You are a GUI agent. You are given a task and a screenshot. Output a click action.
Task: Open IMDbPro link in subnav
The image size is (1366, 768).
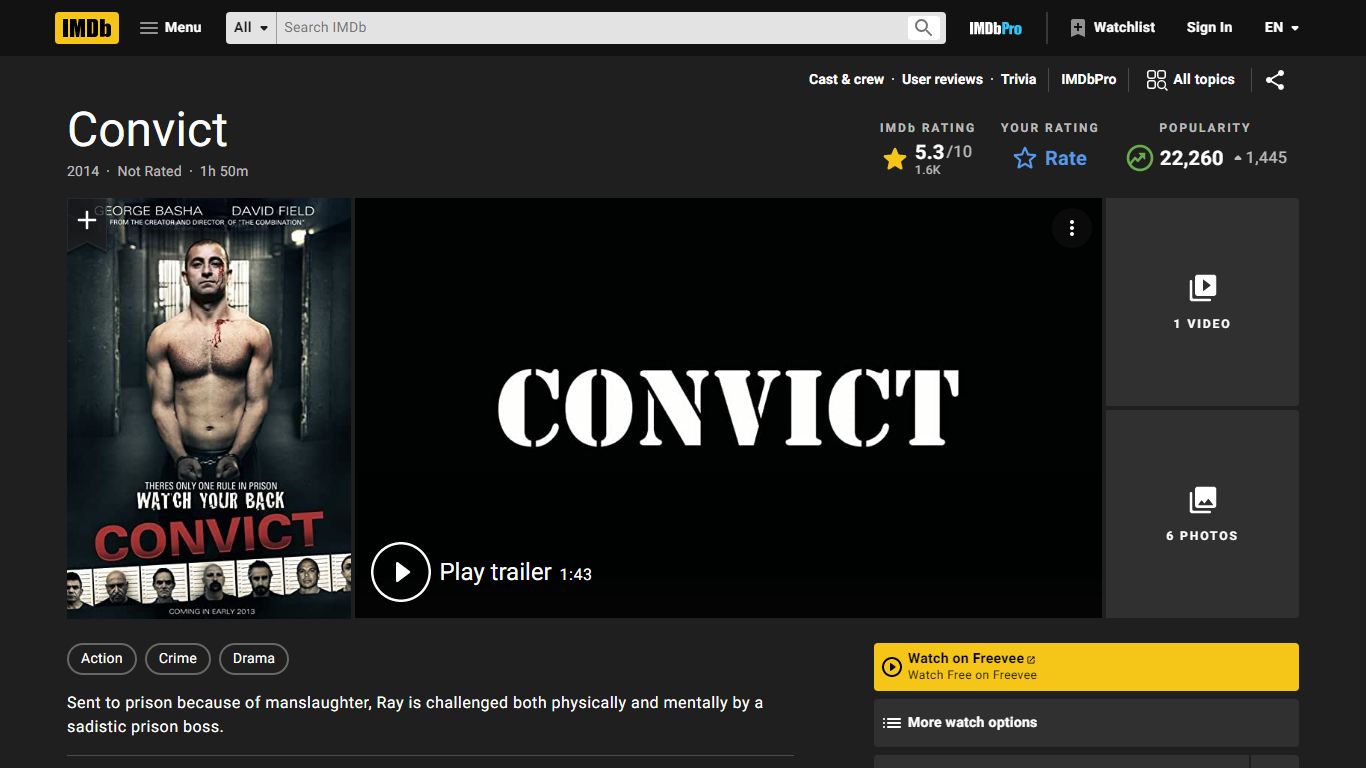click(x=1088, y=80)
